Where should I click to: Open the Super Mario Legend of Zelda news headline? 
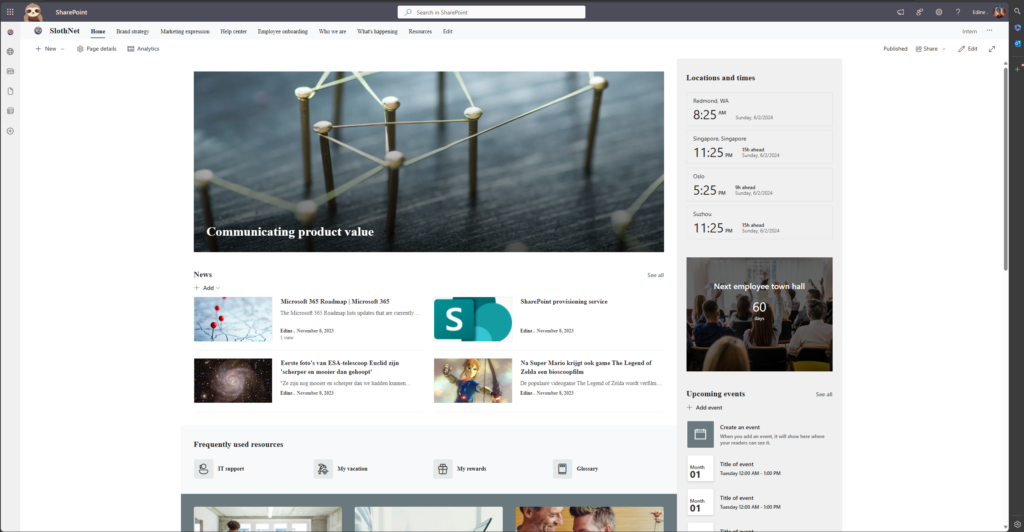586,367
